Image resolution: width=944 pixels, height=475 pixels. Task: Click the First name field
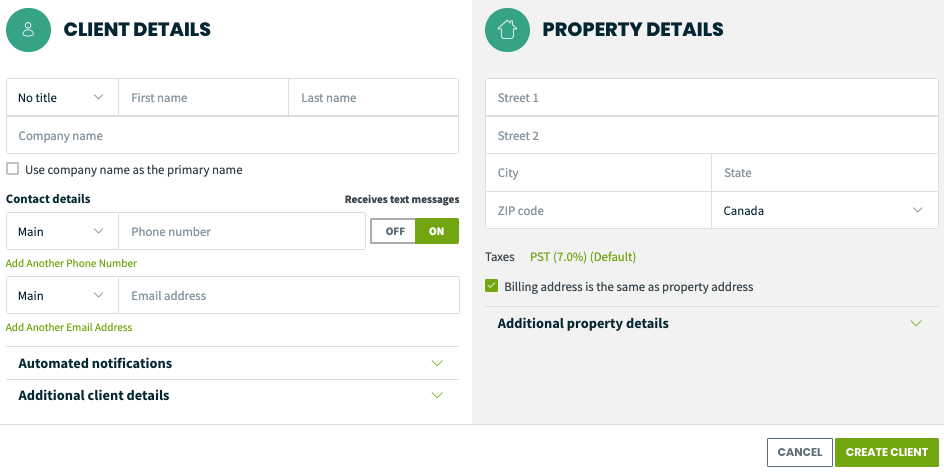pos(203,98)
